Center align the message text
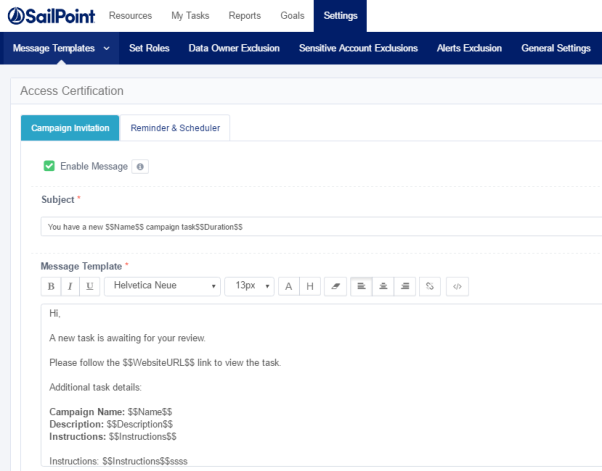Viewport: 602px width, 471px height. tap(381, 286)
